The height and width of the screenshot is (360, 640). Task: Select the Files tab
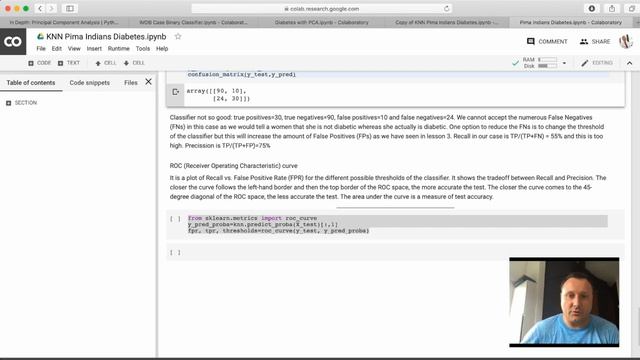pos(131,82)
